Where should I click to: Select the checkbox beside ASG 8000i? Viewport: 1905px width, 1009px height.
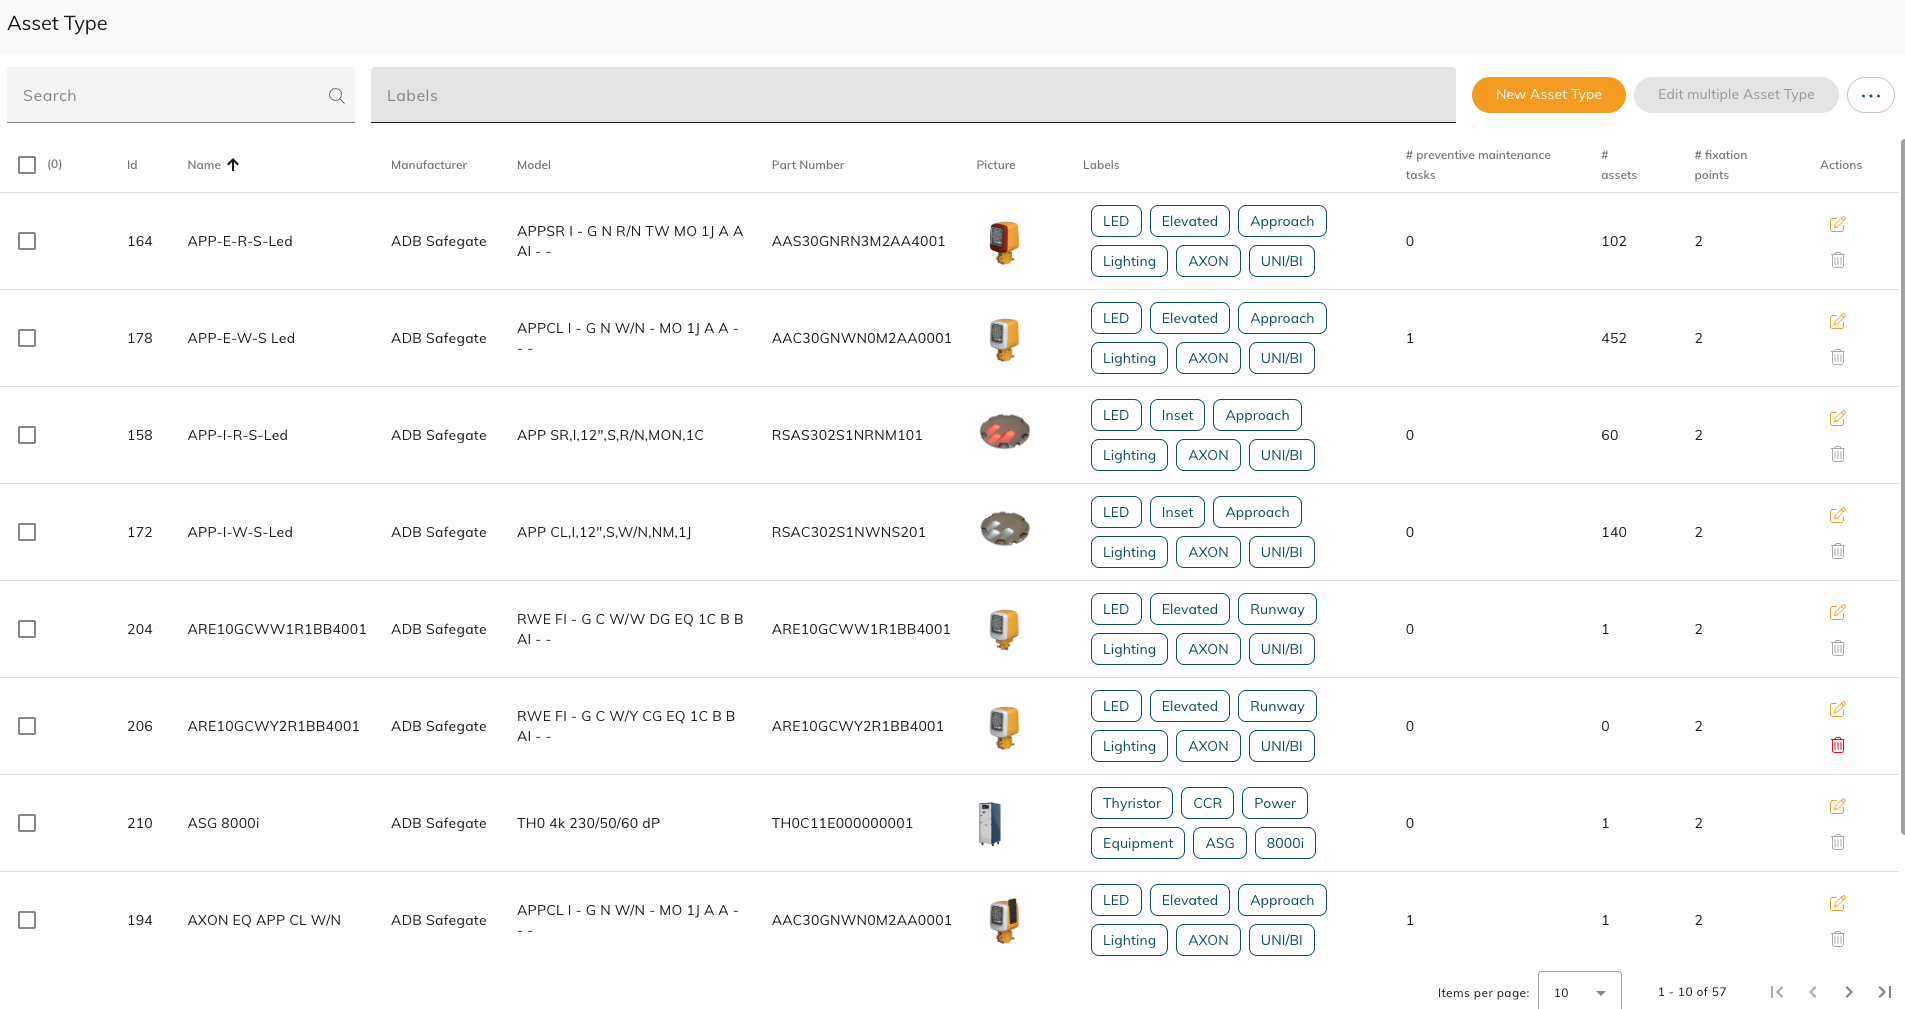(27, 823)
